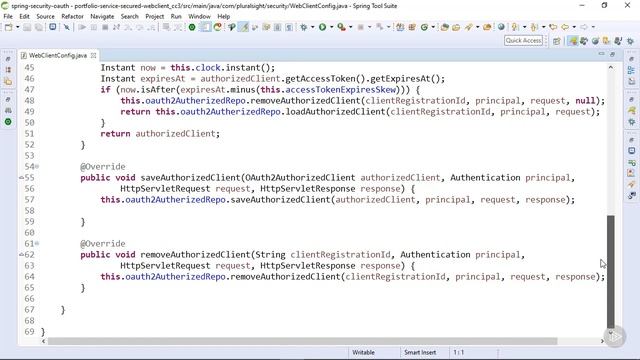The image size is (640, 360).
Task: Click the Run External Tools icon
Action: click(x=341, y=27)
